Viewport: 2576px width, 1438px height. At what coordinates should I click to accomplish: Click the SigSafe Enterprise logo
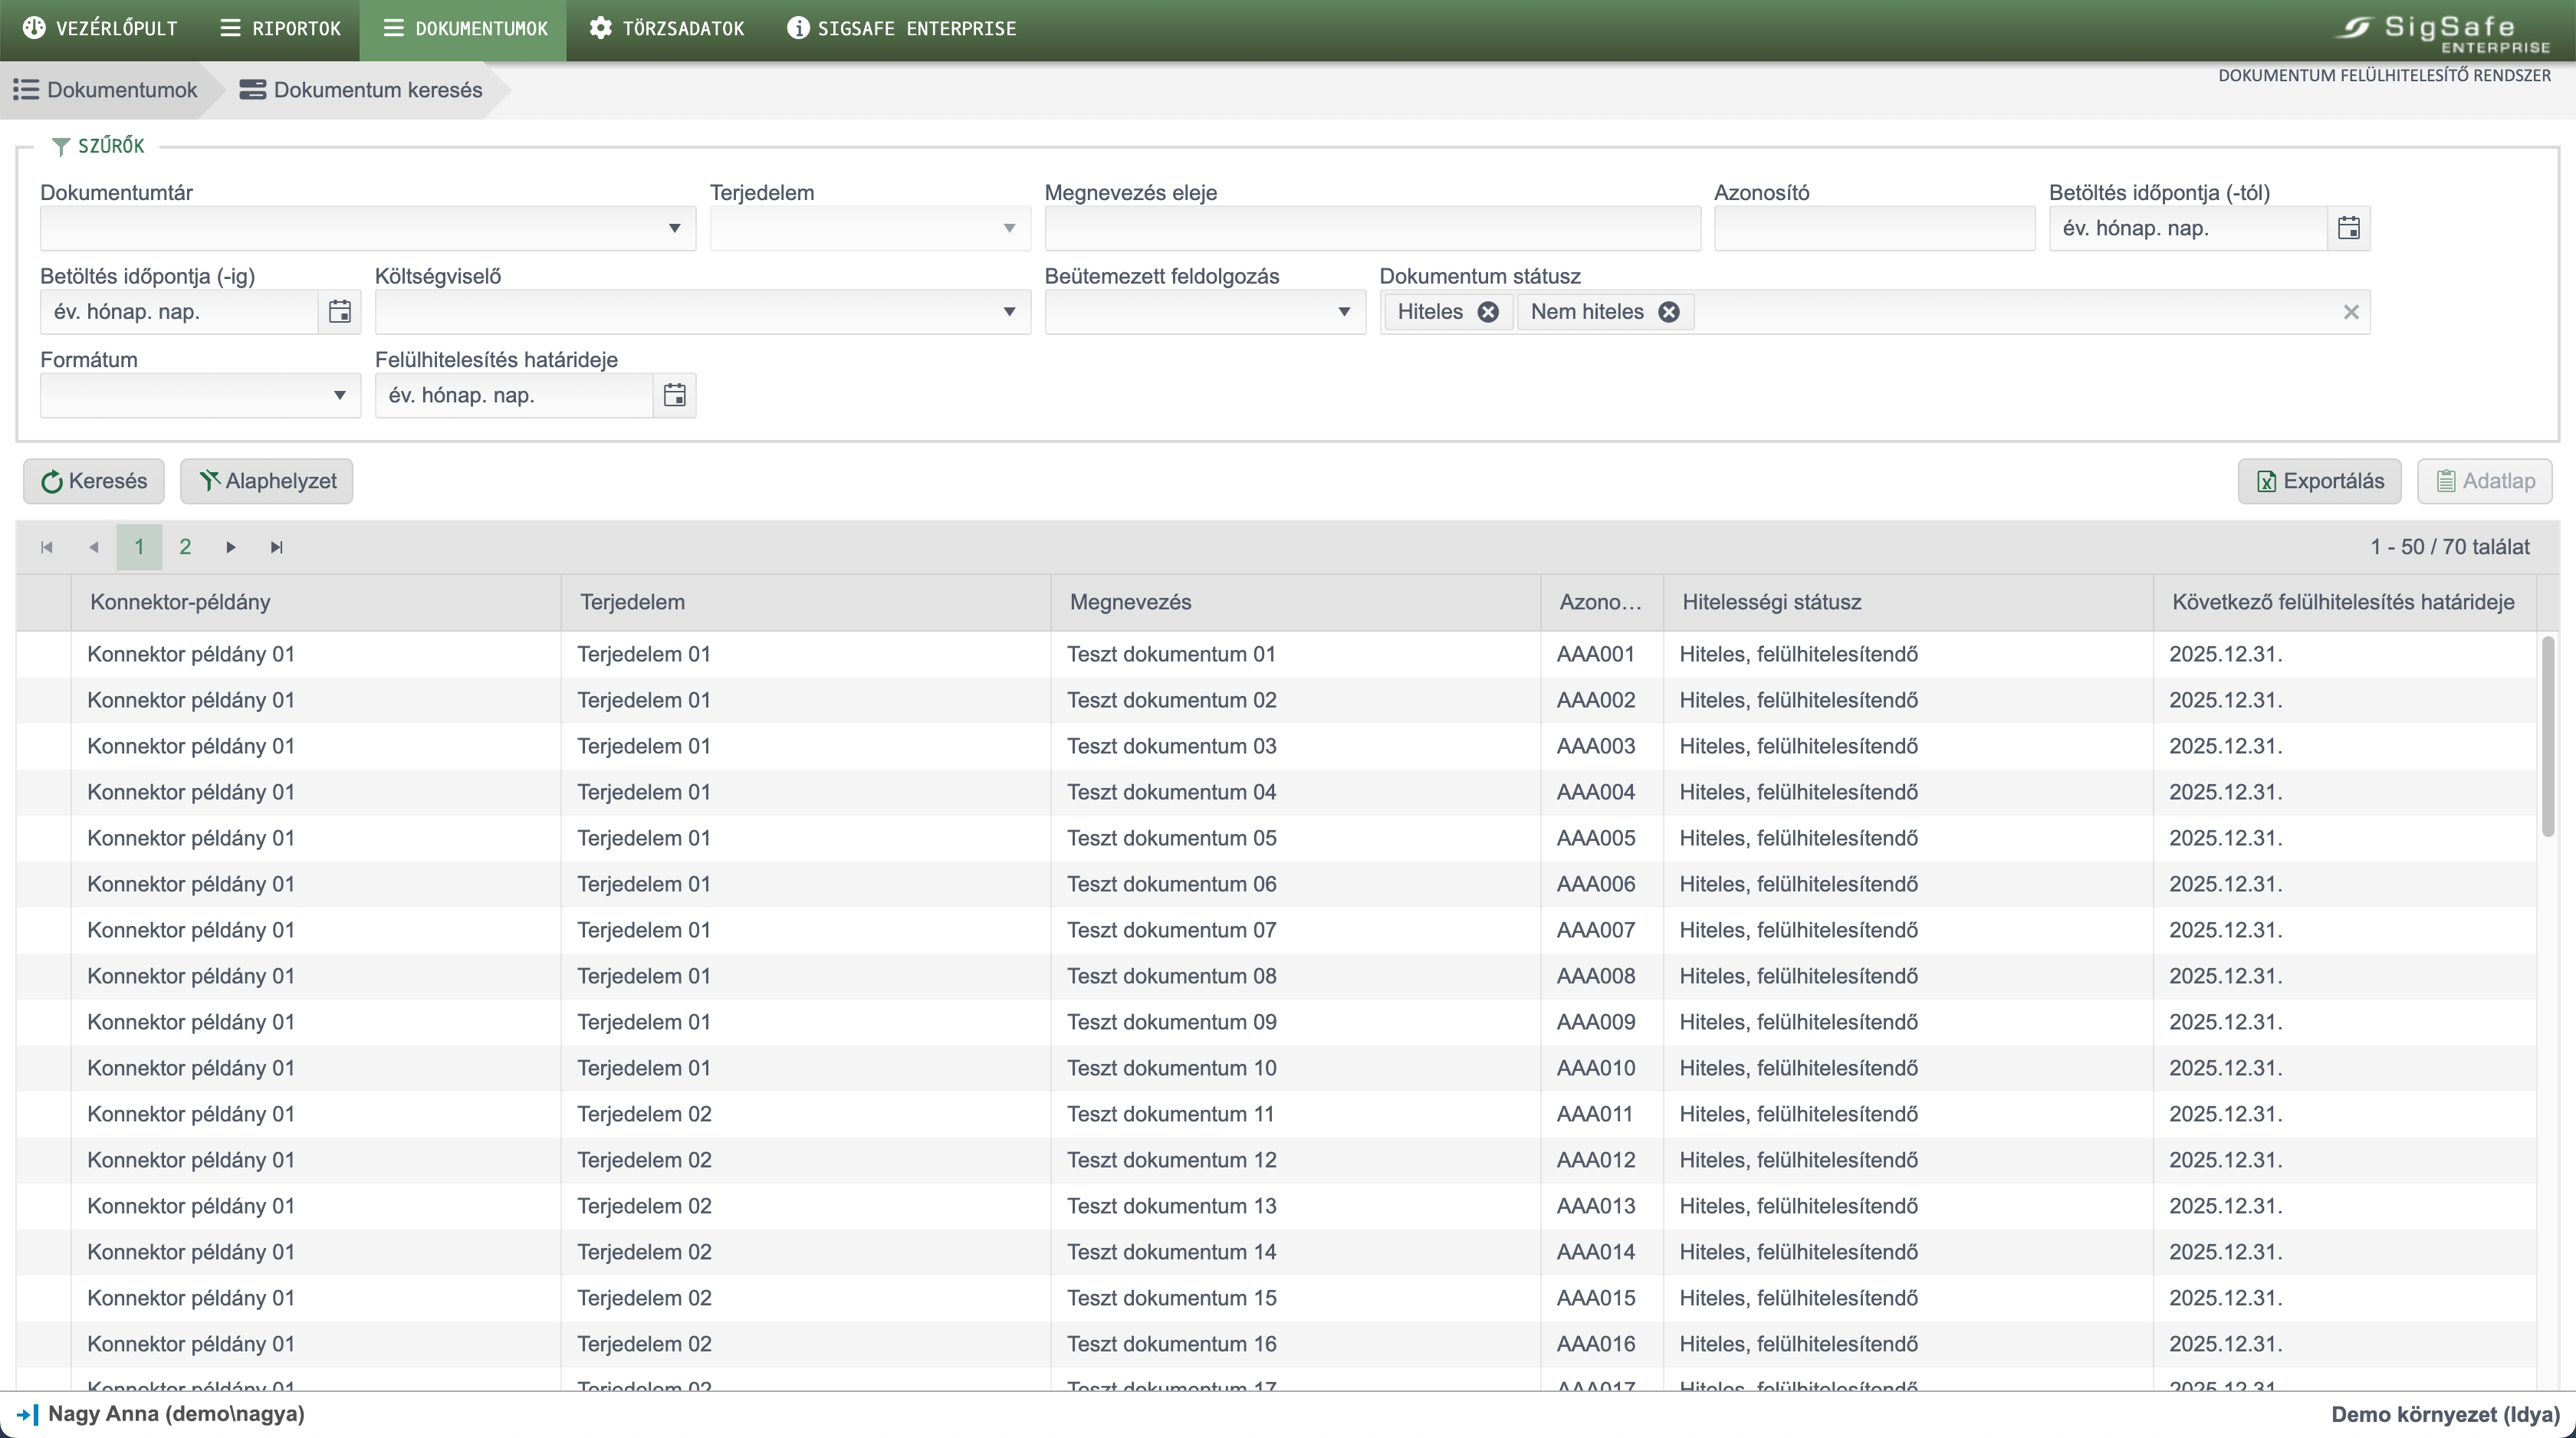2443,33
